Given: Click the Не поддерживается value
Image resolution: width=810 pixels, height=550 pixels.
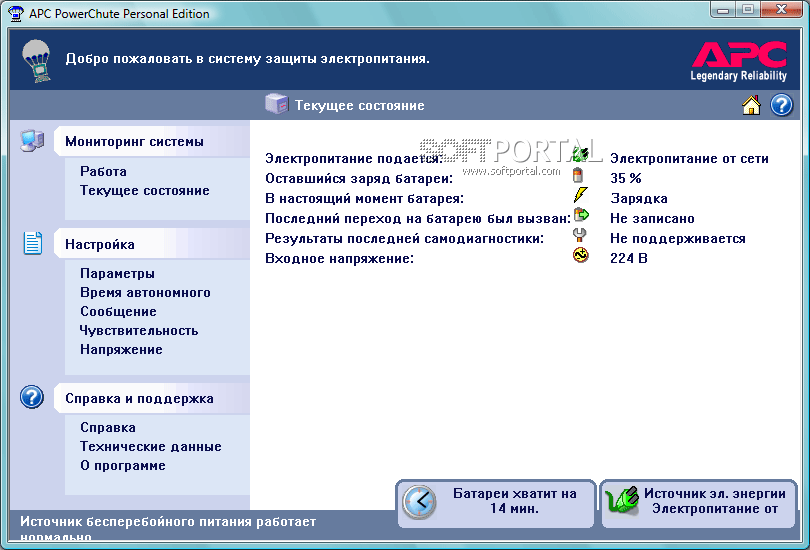Looking at the screenshot, I should click(x=678, y=239).
